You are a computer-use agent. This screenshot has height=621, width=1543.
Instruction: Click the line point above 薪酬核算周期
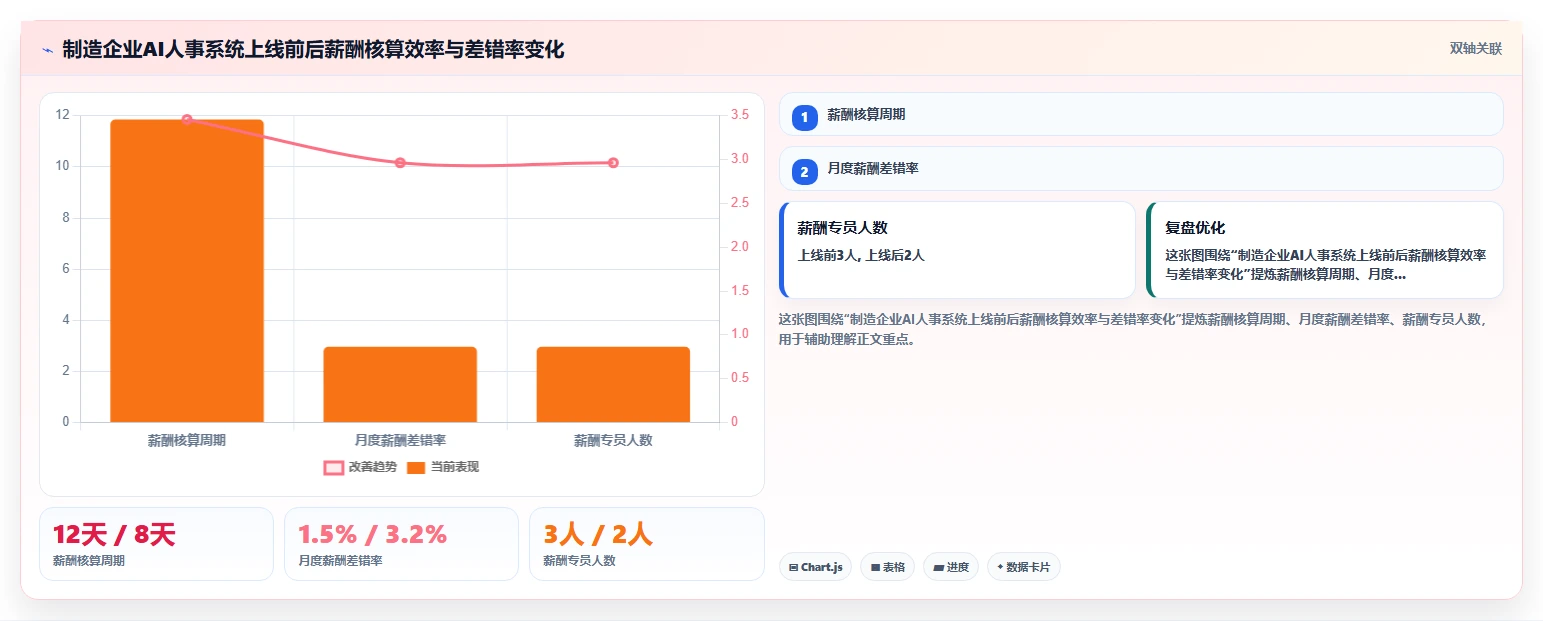click(187, 120)
